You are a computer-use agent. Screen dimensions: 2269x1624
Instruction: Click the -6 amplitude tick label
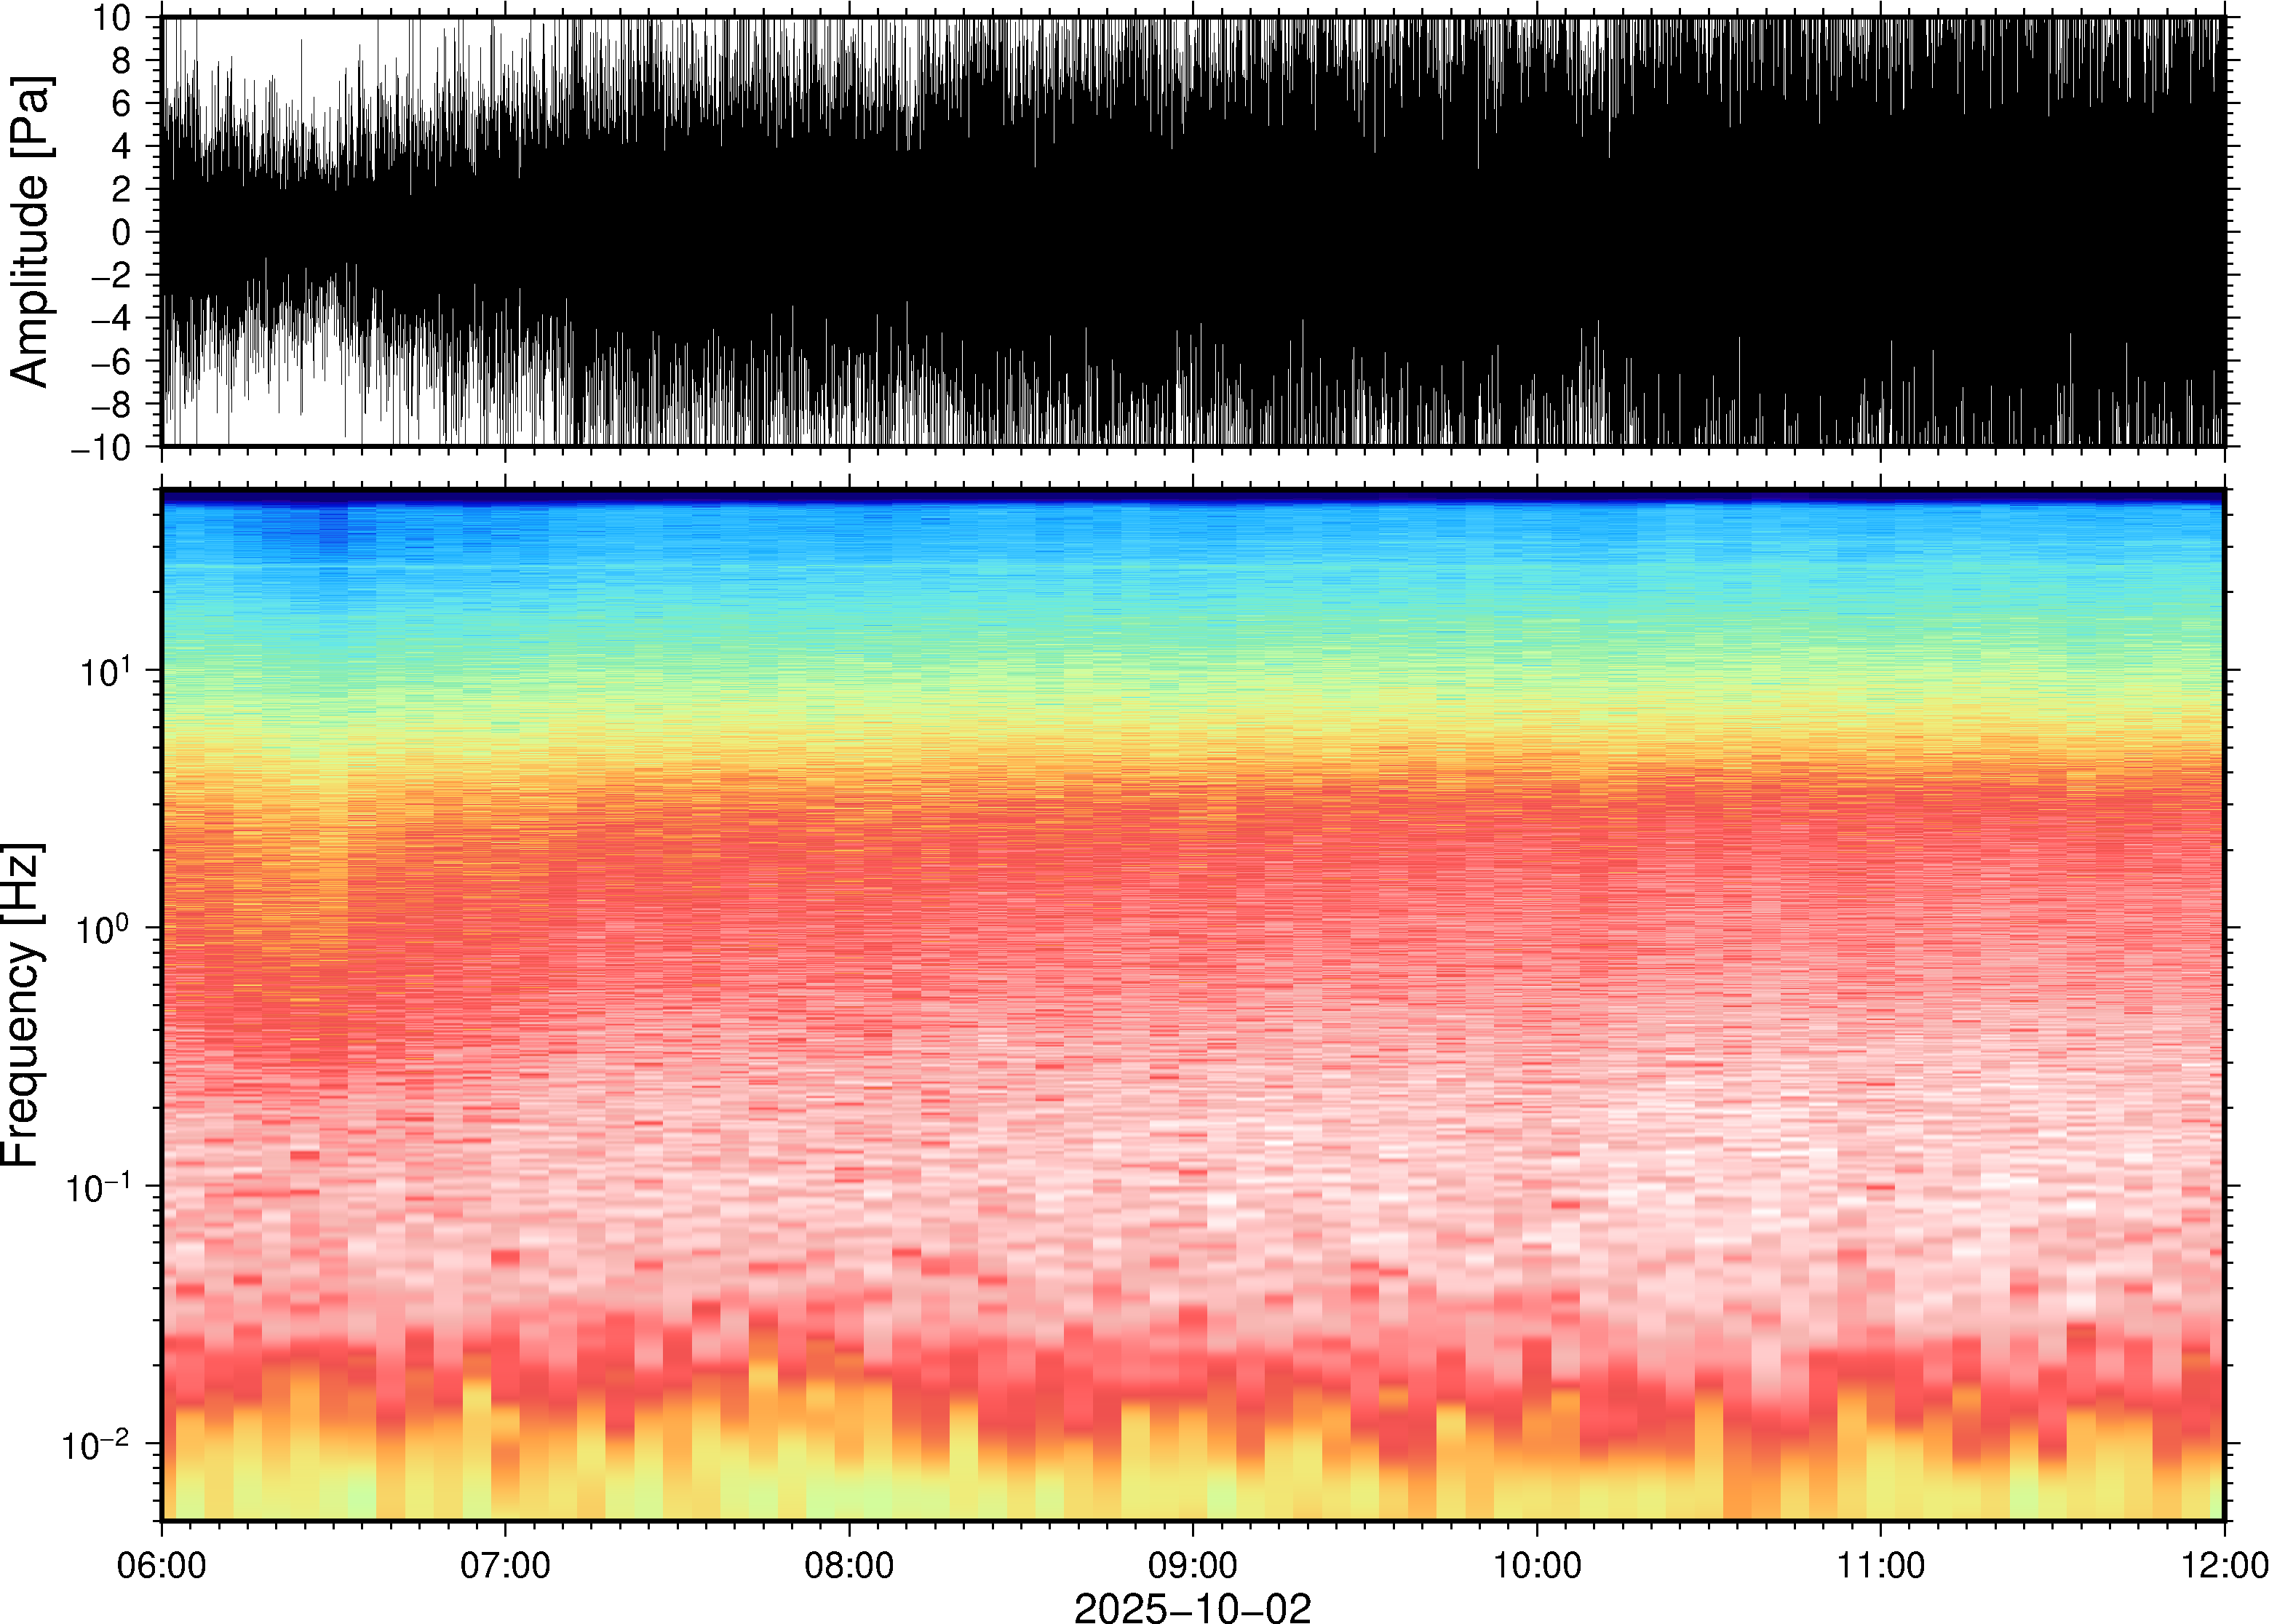(111, 362)
